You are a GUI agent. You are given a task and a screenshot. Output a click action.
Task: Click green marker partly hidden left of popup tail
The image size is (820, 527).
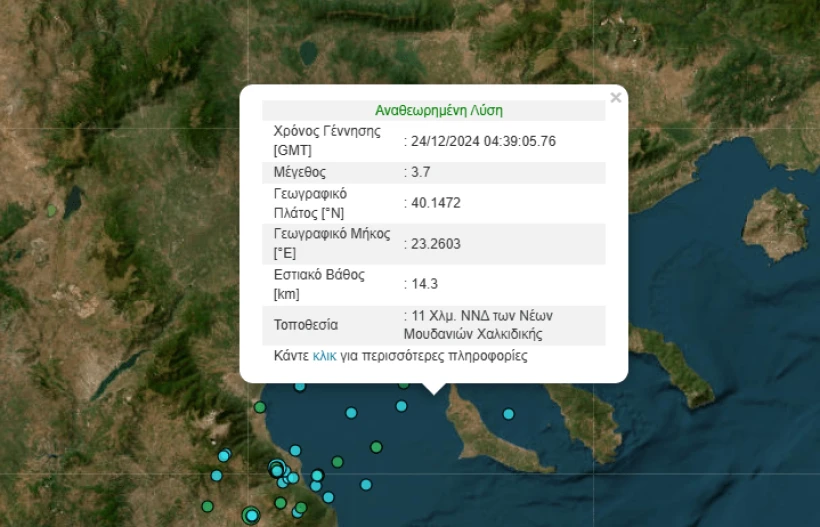(x=404, y=383)
